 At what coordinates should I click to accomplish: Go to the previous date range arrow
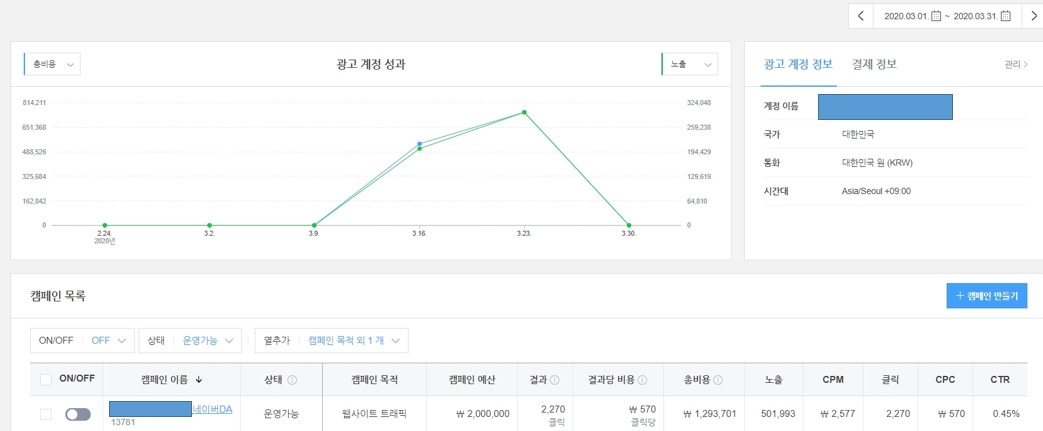[861, 16]
